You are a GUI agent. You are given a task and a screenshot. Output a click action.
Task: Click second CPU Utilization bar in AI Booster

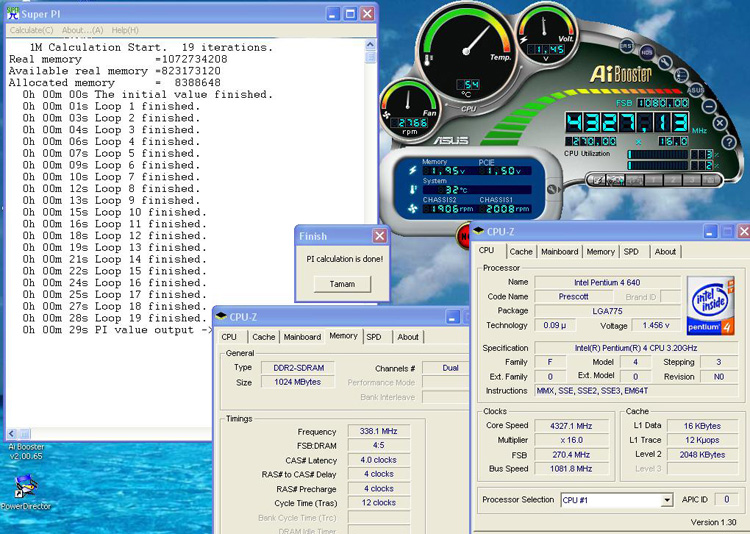[x=658, y=166]
